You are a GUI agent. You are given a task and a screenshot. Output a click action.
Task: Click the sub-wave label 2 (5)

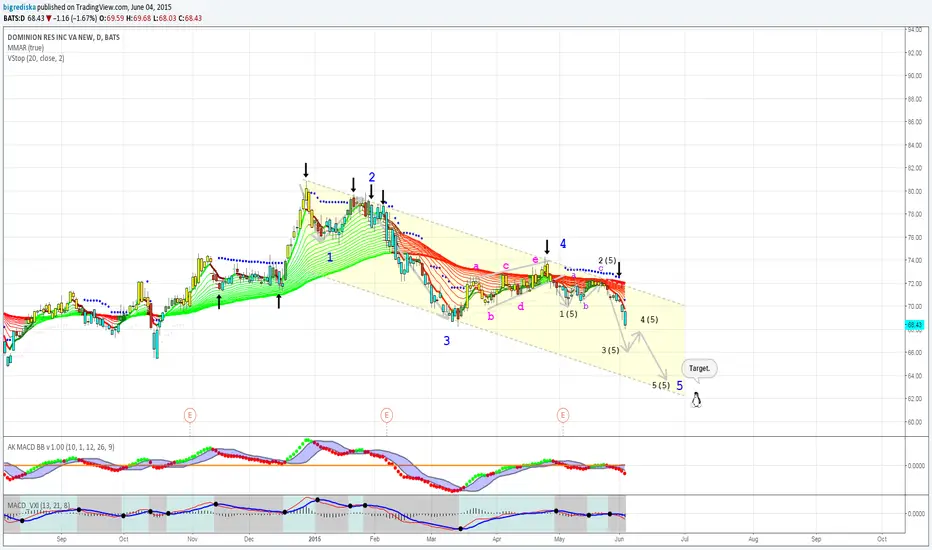click(x=607, y=260)
